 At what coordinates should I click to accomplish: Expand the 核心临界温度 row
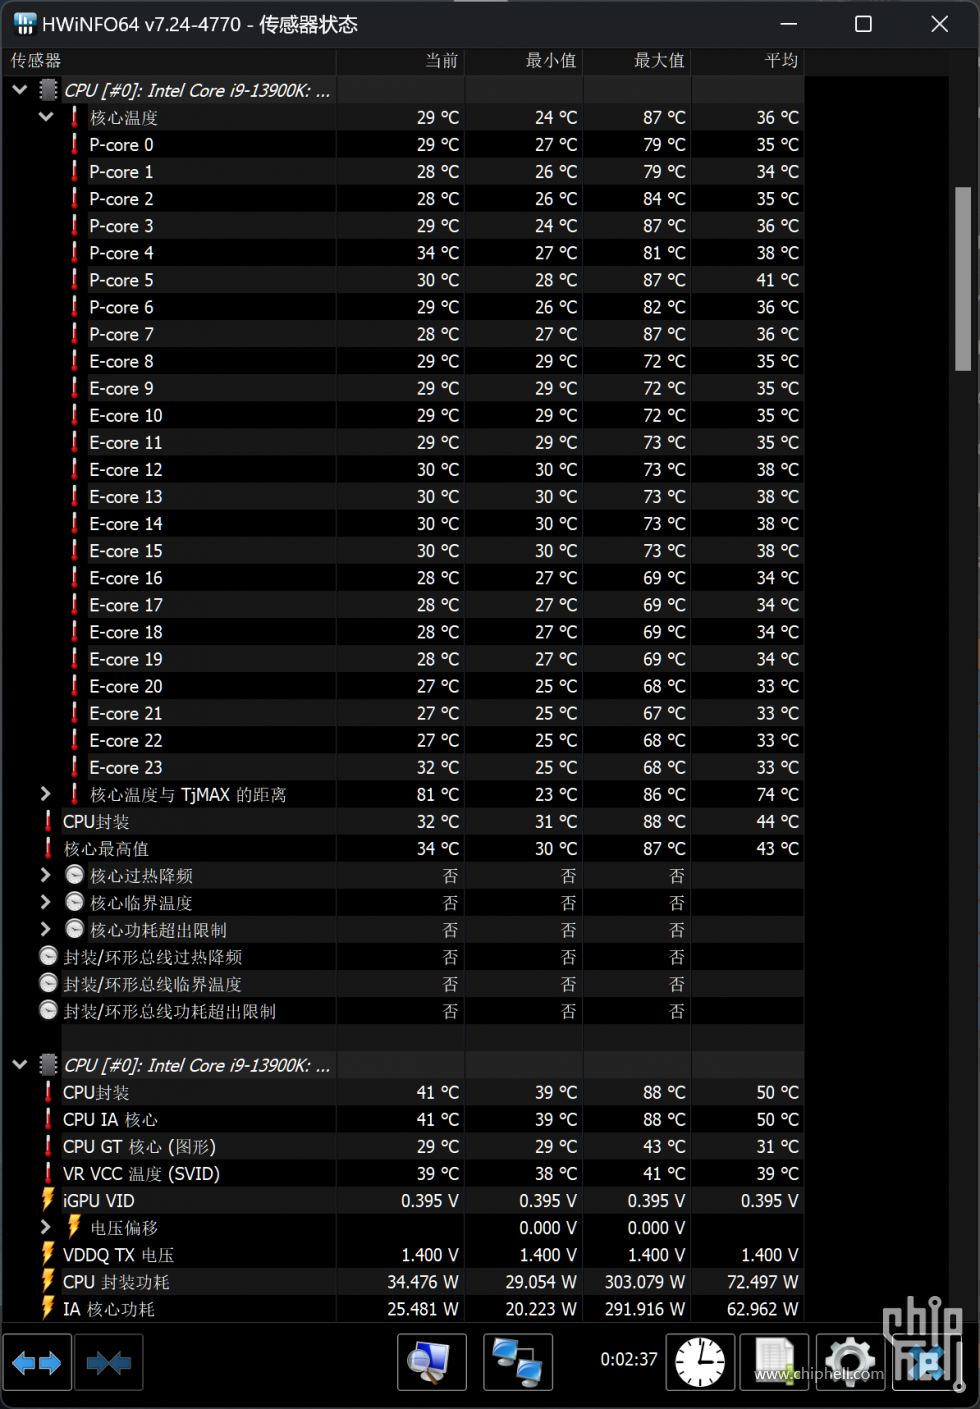(46, 902)
